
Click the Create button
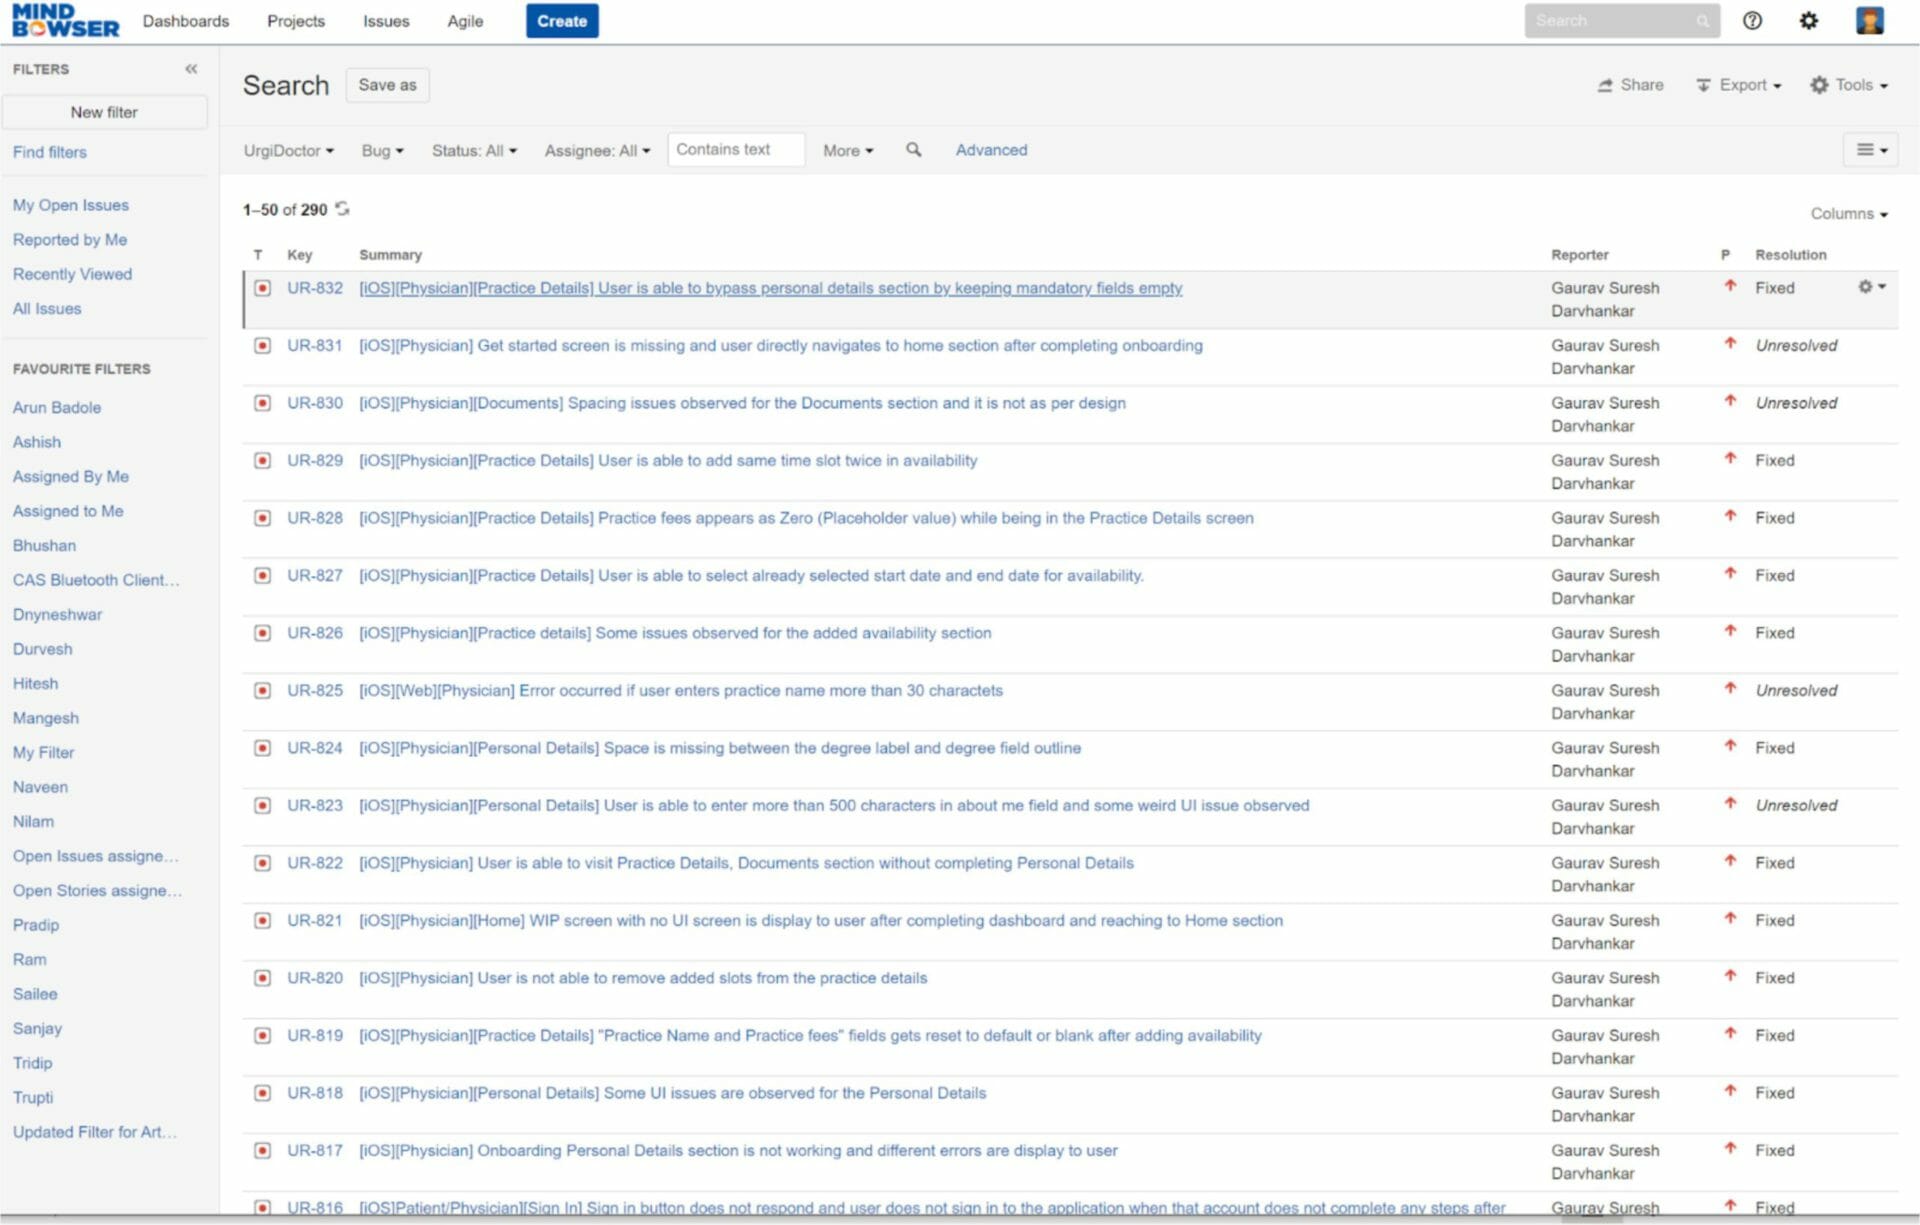point(562,20)
